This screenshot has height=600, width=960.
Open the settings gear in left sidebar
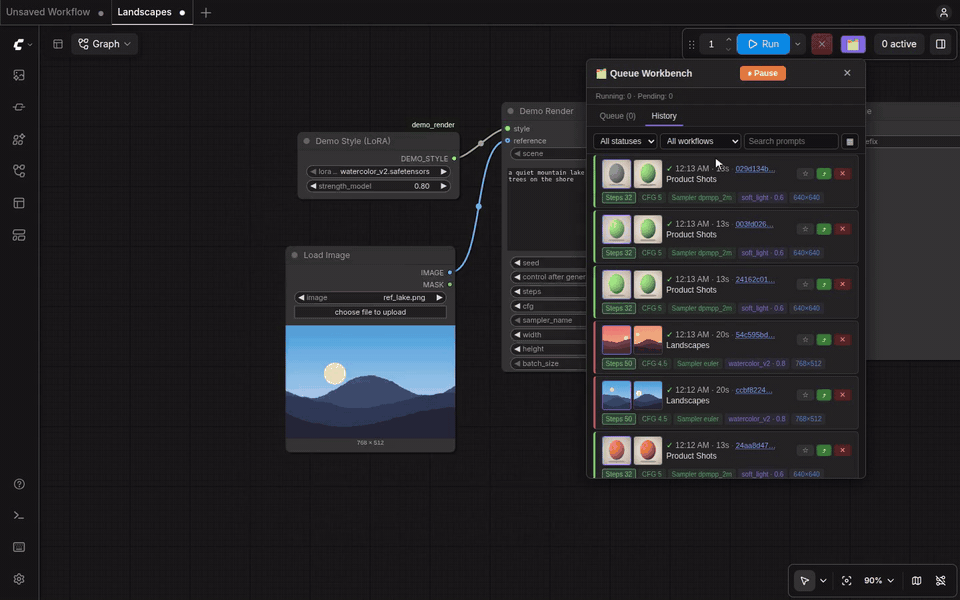[19, 579]
